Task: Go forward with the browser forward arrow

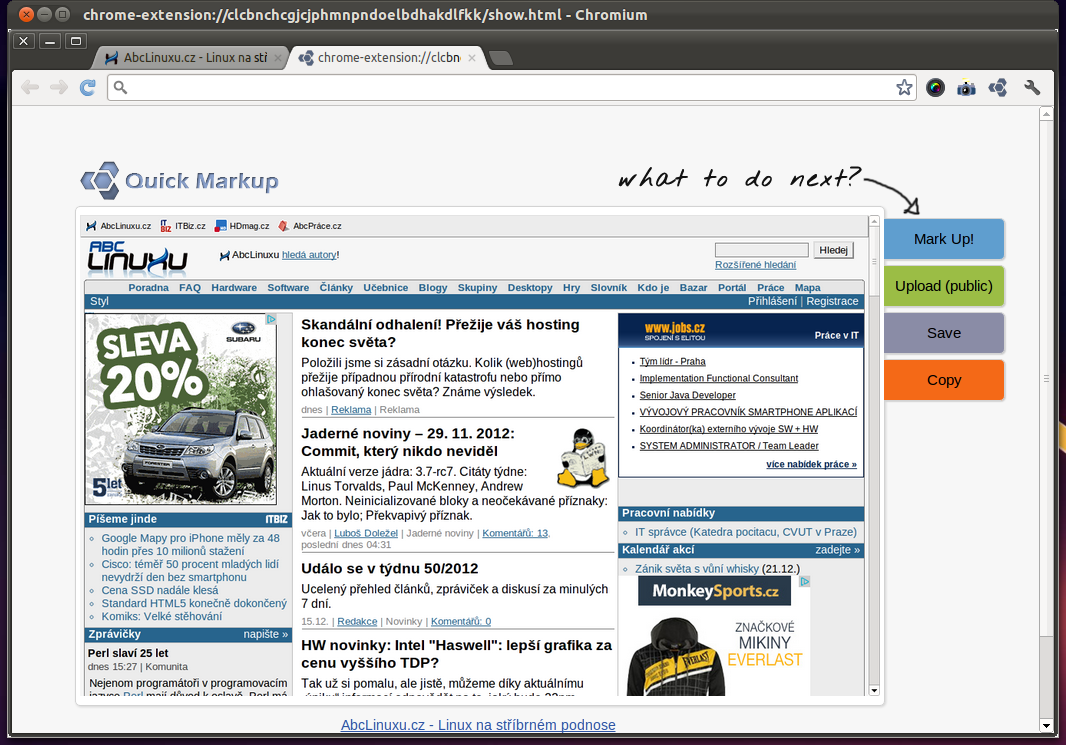Action: pos(59,88)
